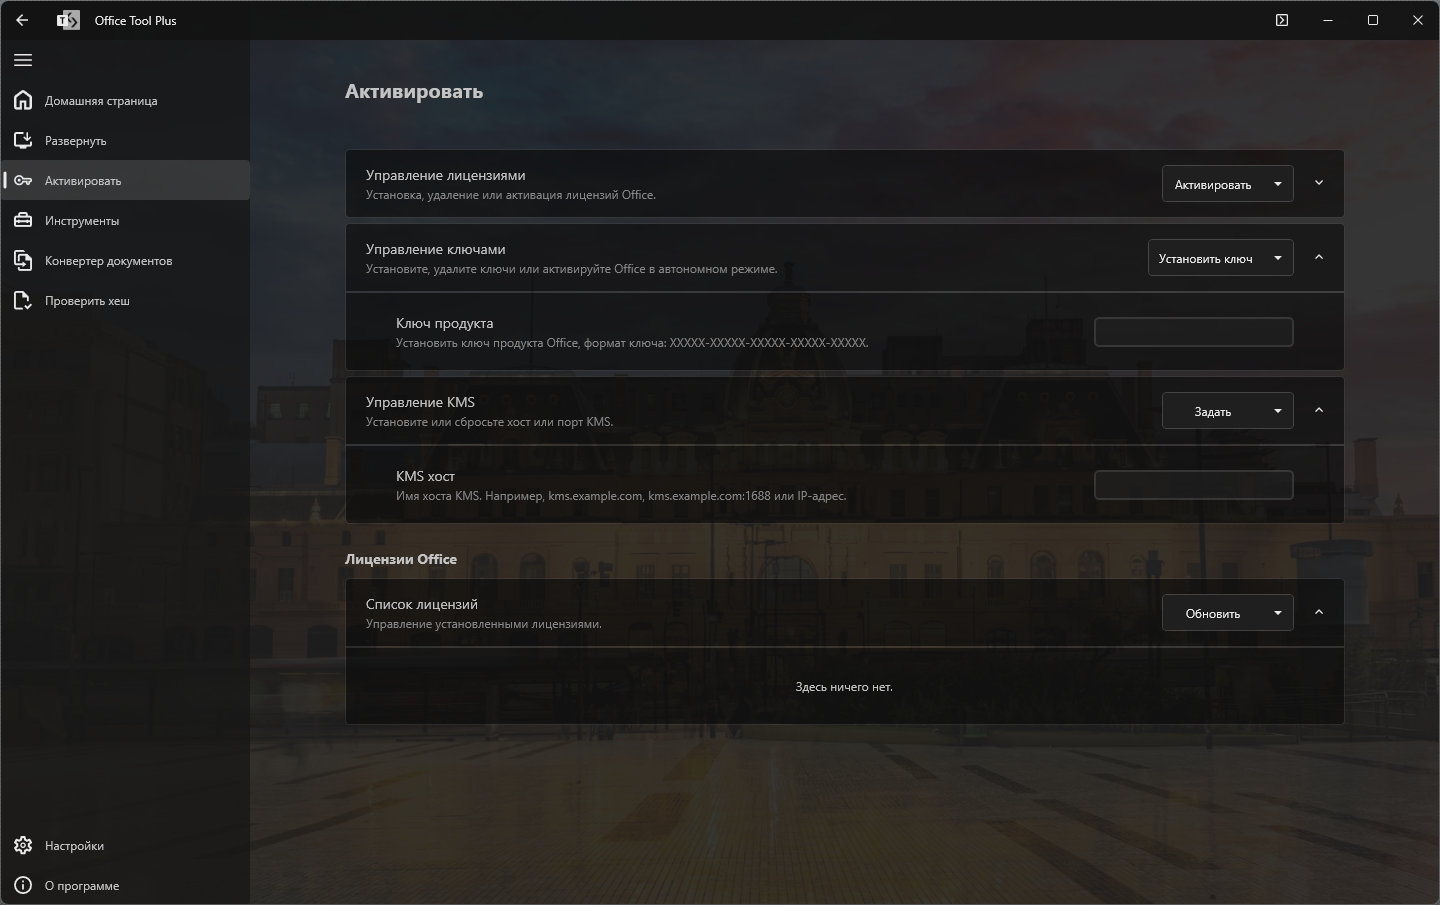Viewport: 1440px width, 905px height.
Task: Click the Управление лицензиями heading text
Action: (x=445, y=175)
